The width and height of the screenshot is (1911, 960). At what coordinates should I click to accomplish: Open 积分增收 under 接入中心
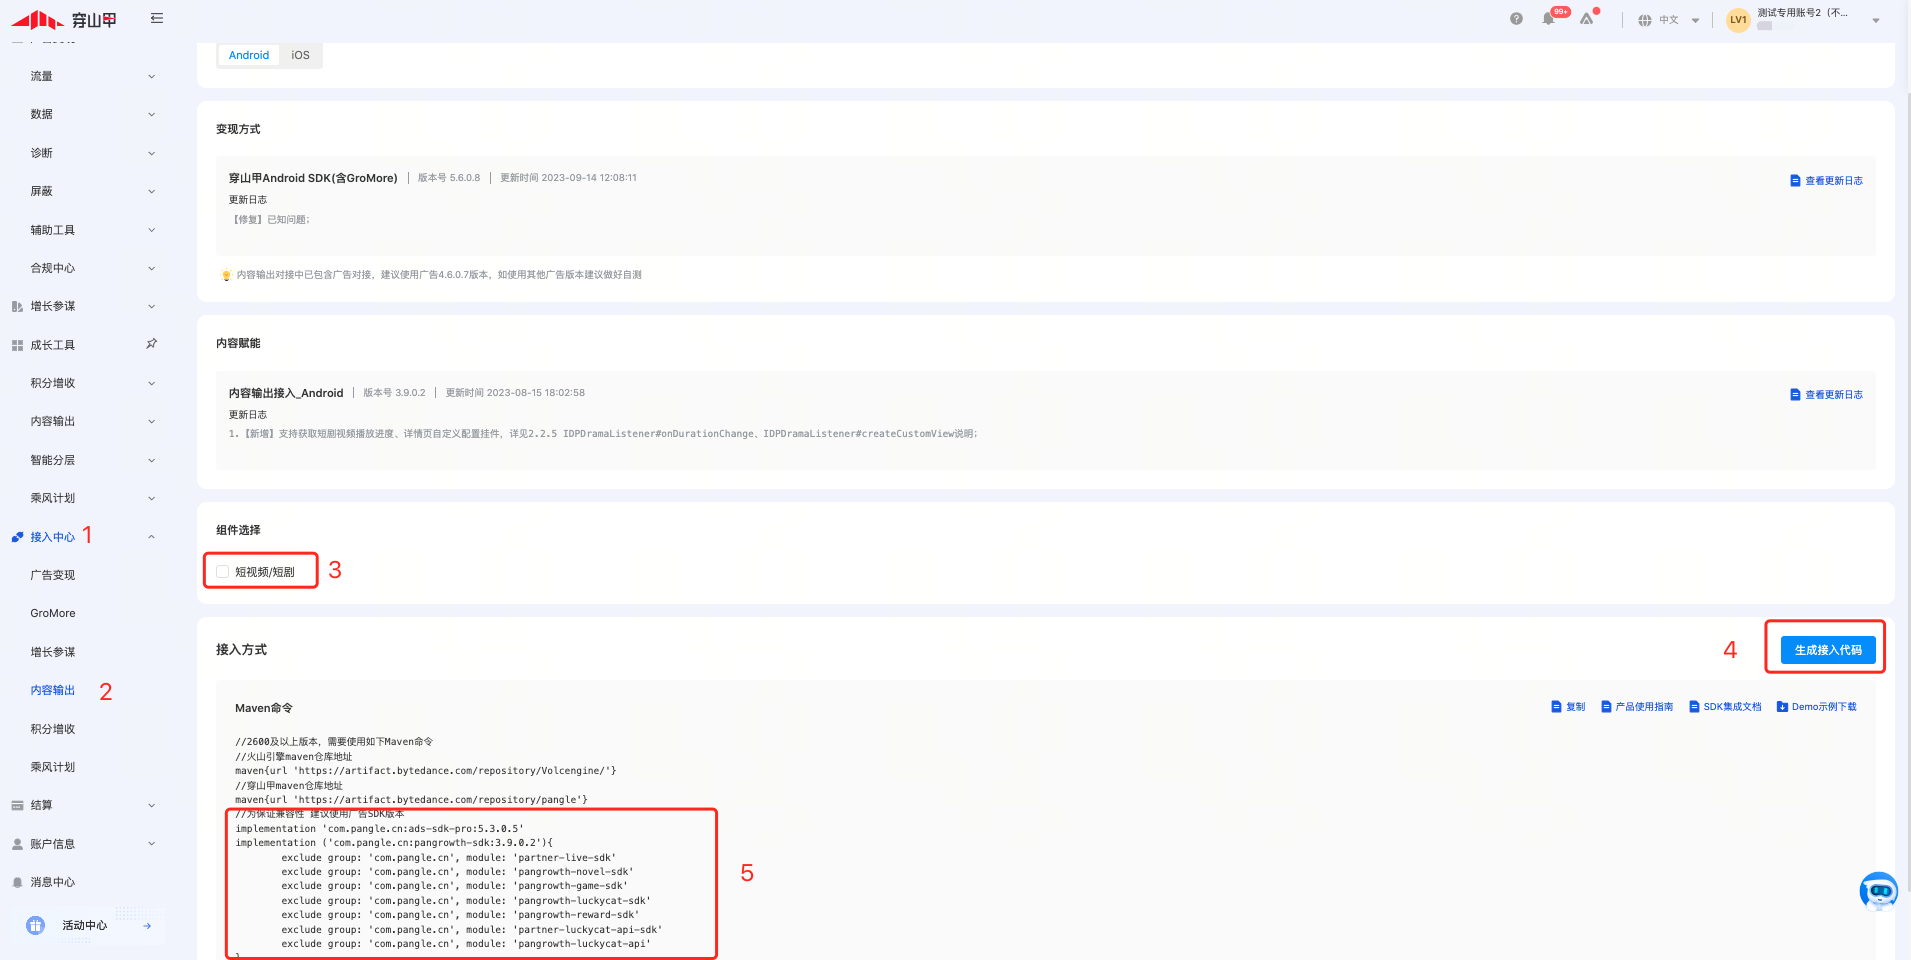click(53, 729)
